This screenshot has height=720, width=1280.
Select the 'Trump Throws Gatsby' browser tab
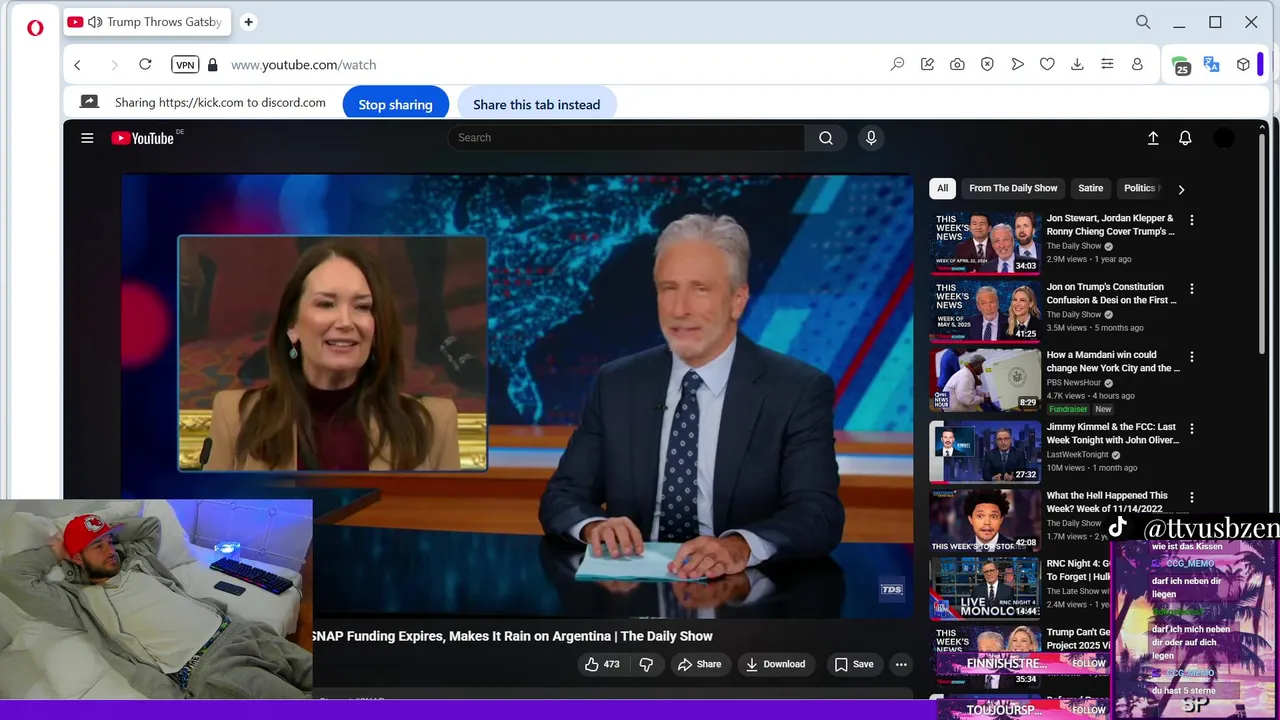(x=147, y=22)
